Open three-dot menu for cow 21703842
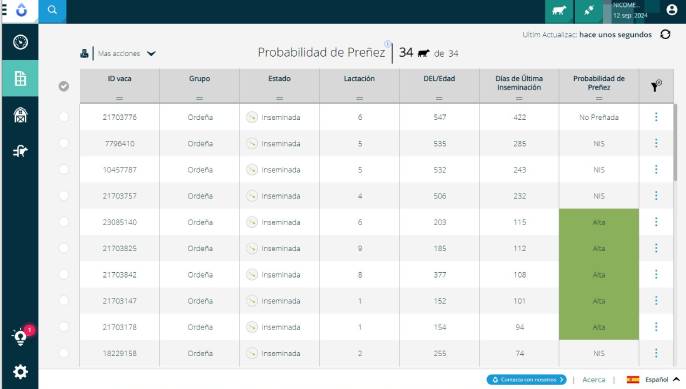The height and width of the screenshot is (389, 686). click(x=656, y=274)
